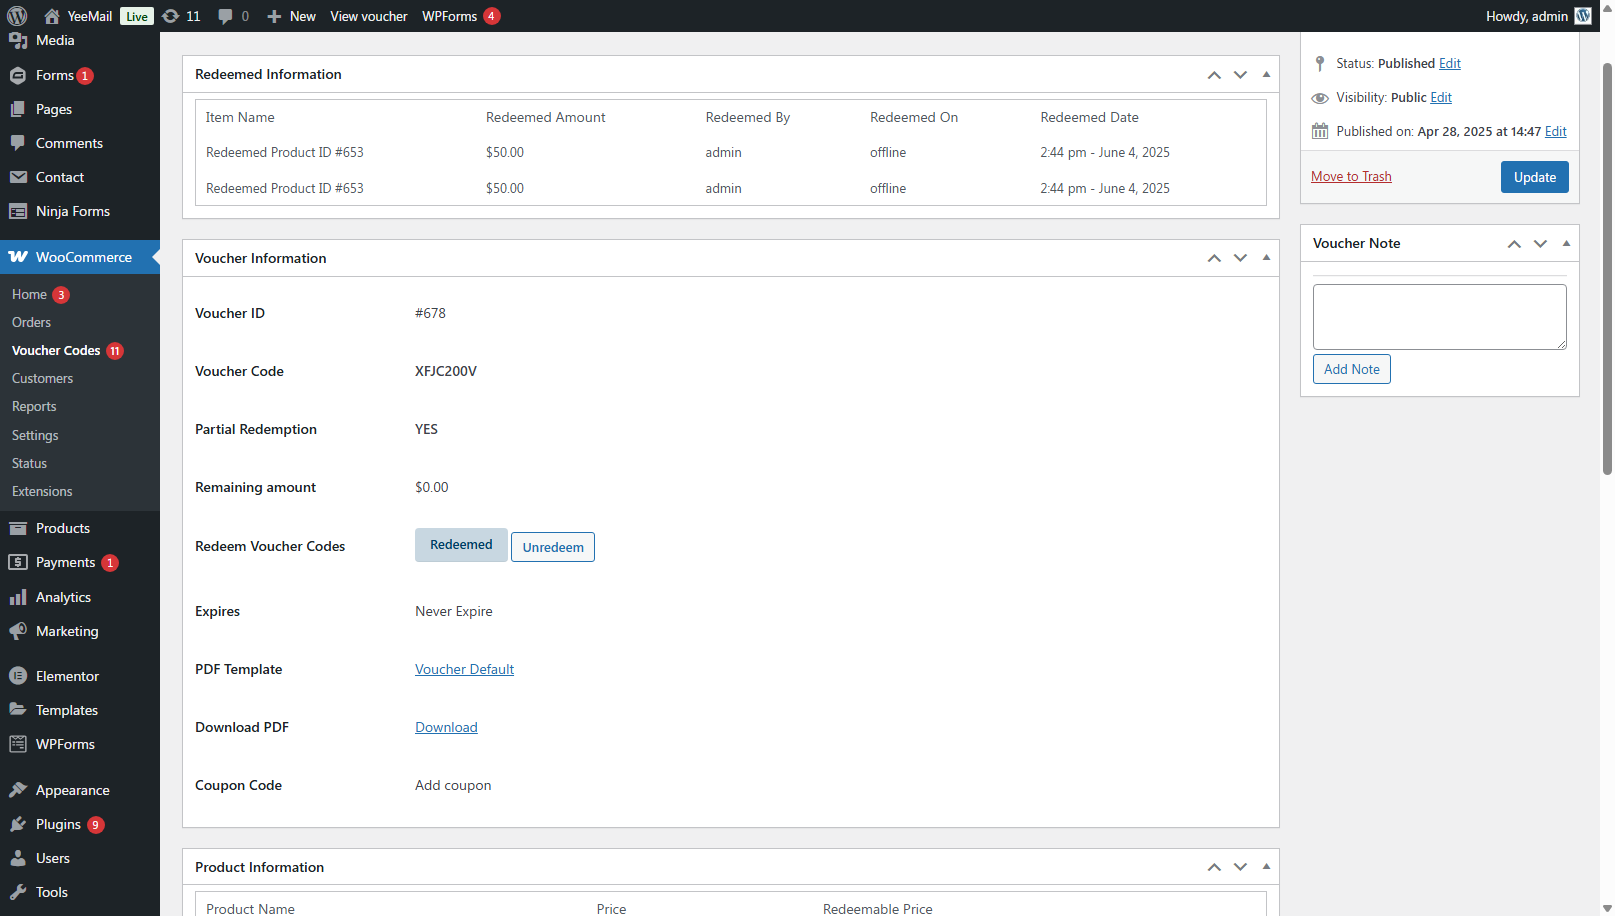Edit the Published status
This screenshot has height=916, width=1615.
(1450, 63)
